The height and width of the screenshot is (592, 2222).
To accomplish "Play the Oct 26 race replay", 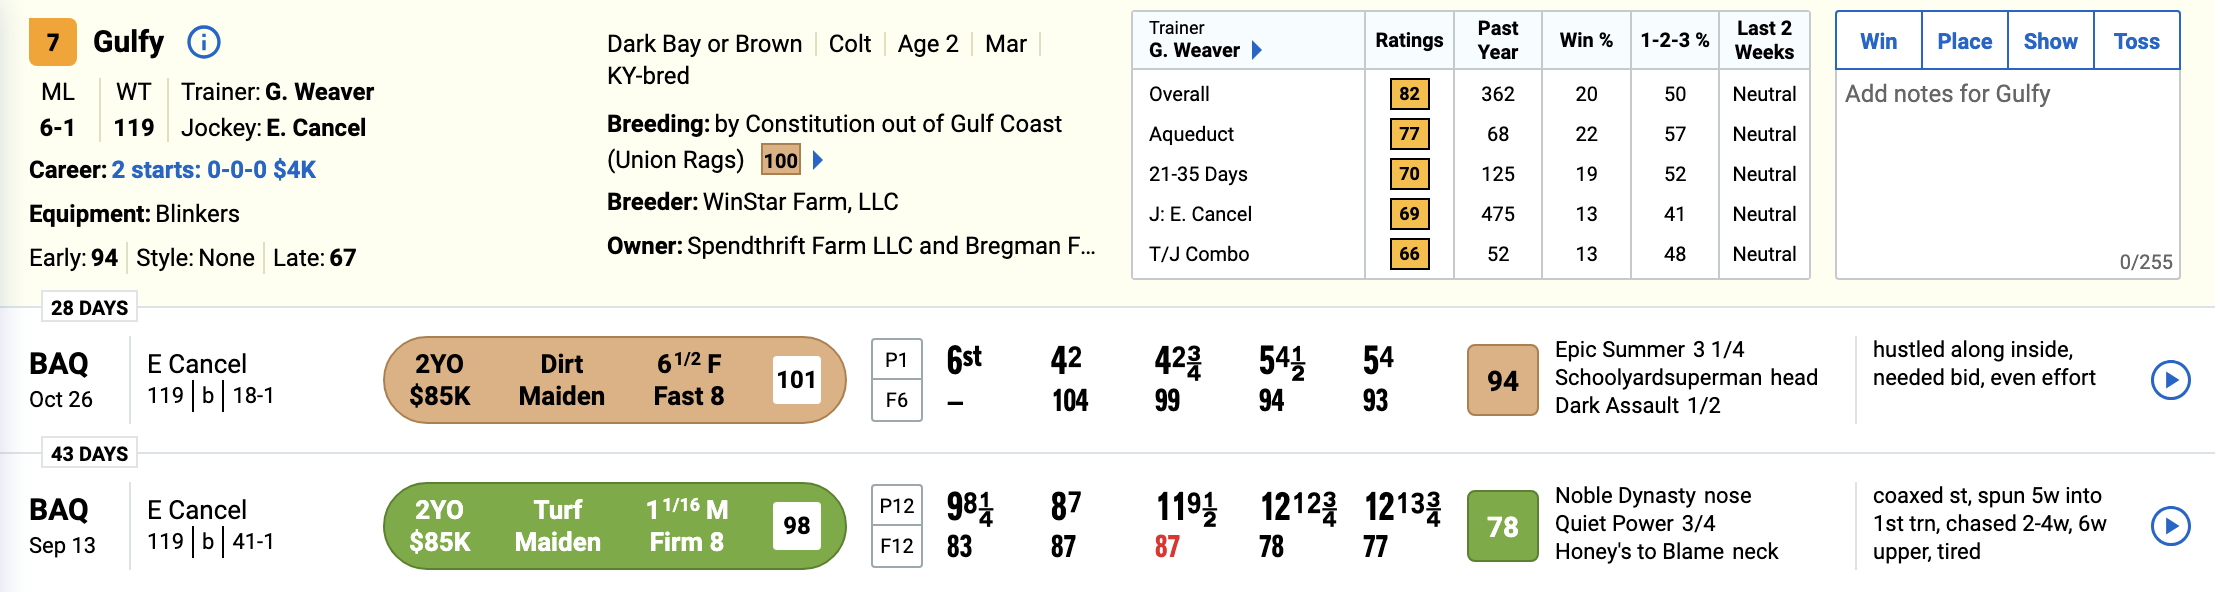I will point(2170,380).
